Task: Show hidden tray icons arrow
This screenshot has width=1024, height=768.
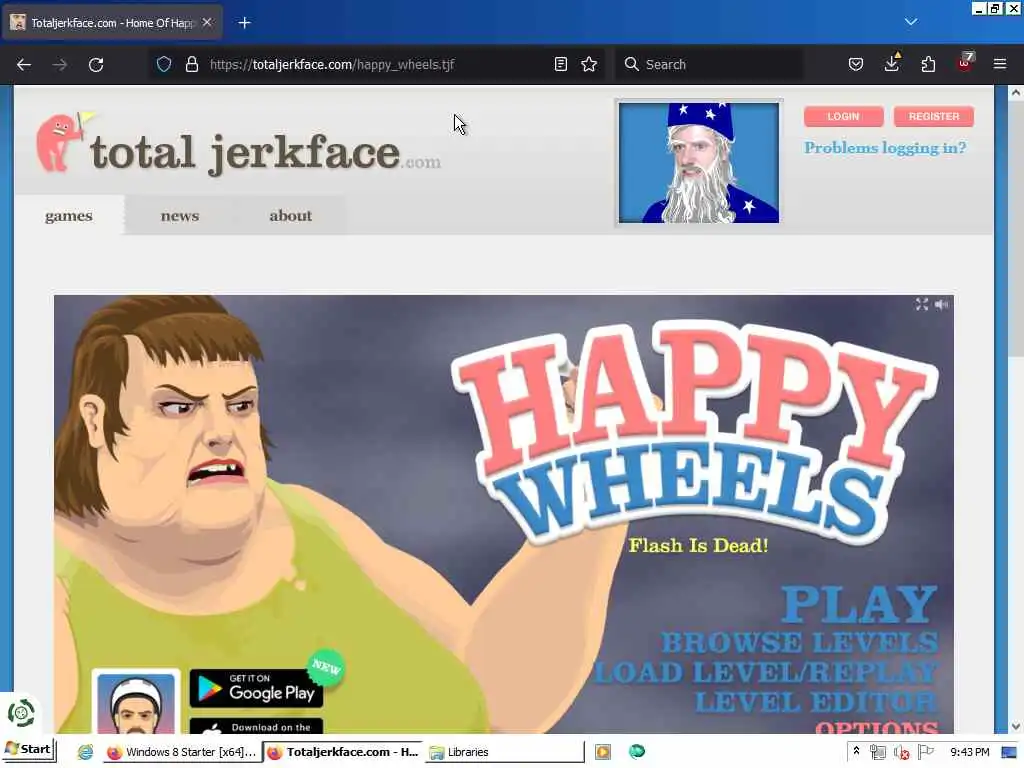Action: point(856,752)
